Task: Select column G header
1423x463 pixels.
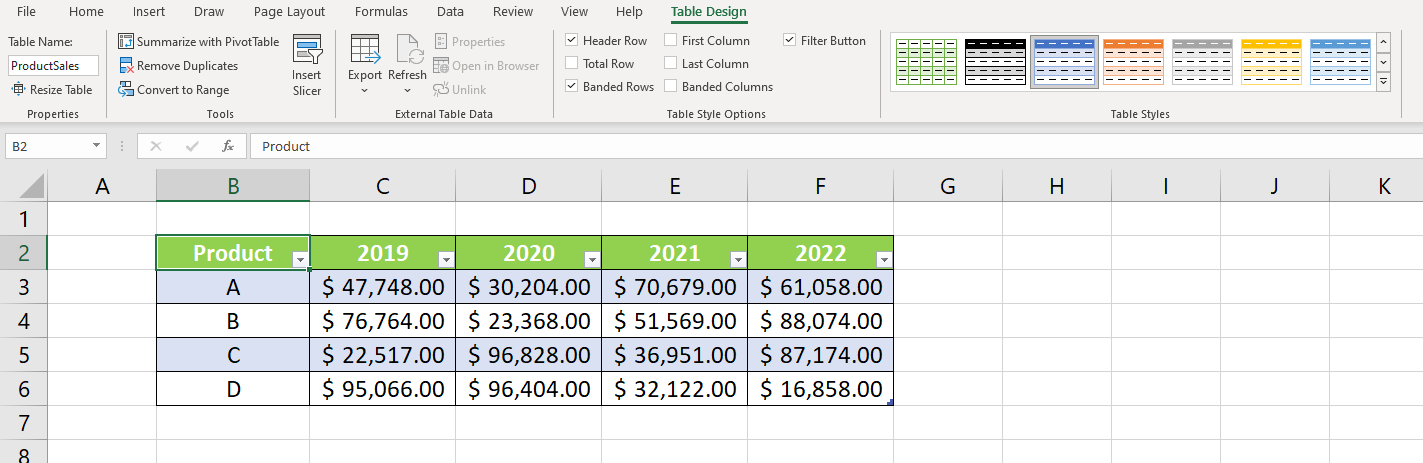Action: click(x=947, y=185)
